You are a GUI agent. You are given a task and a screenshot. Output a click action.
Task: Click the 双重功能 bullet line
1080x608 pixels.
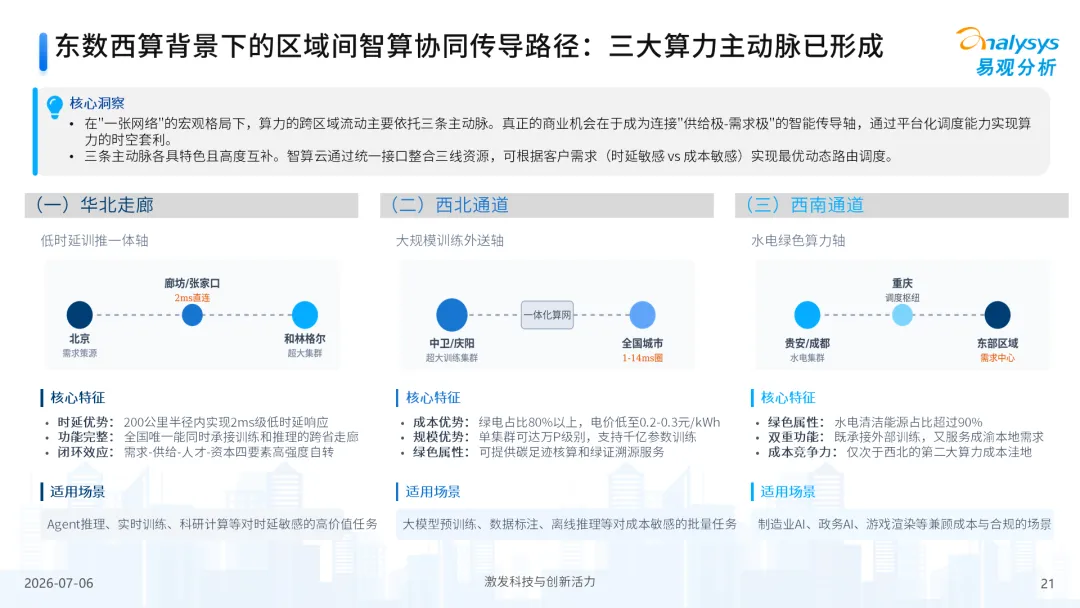906,437
